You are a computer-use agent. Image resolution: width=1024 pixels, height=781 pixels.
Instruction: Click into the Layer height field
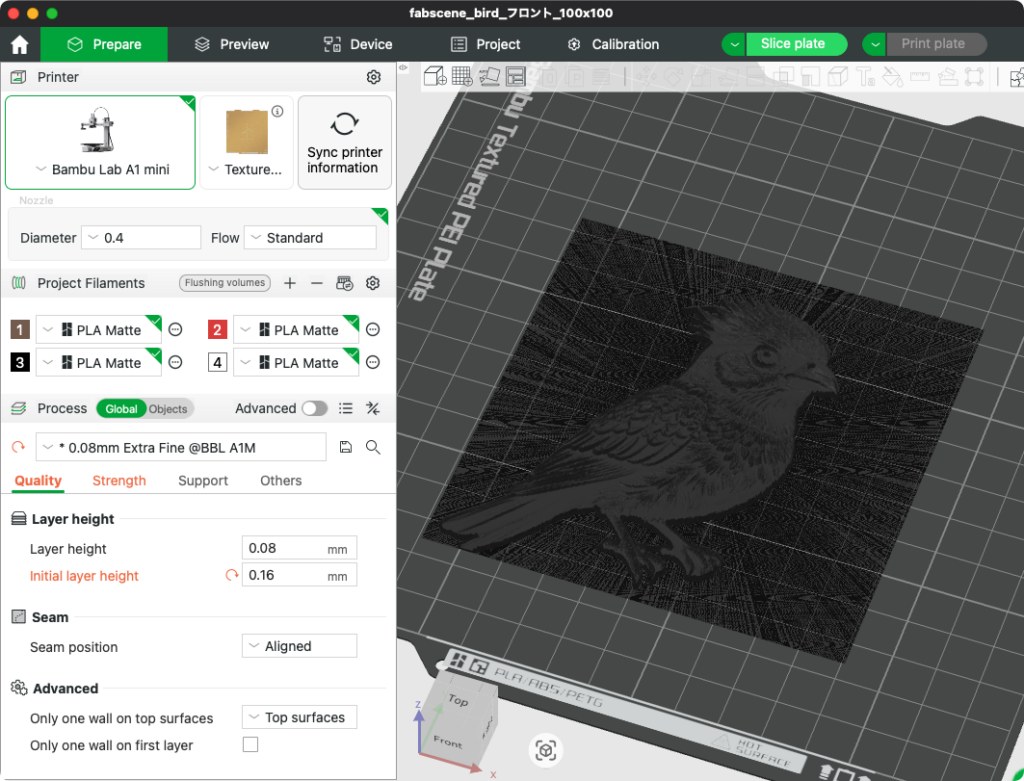pos(299,548)
